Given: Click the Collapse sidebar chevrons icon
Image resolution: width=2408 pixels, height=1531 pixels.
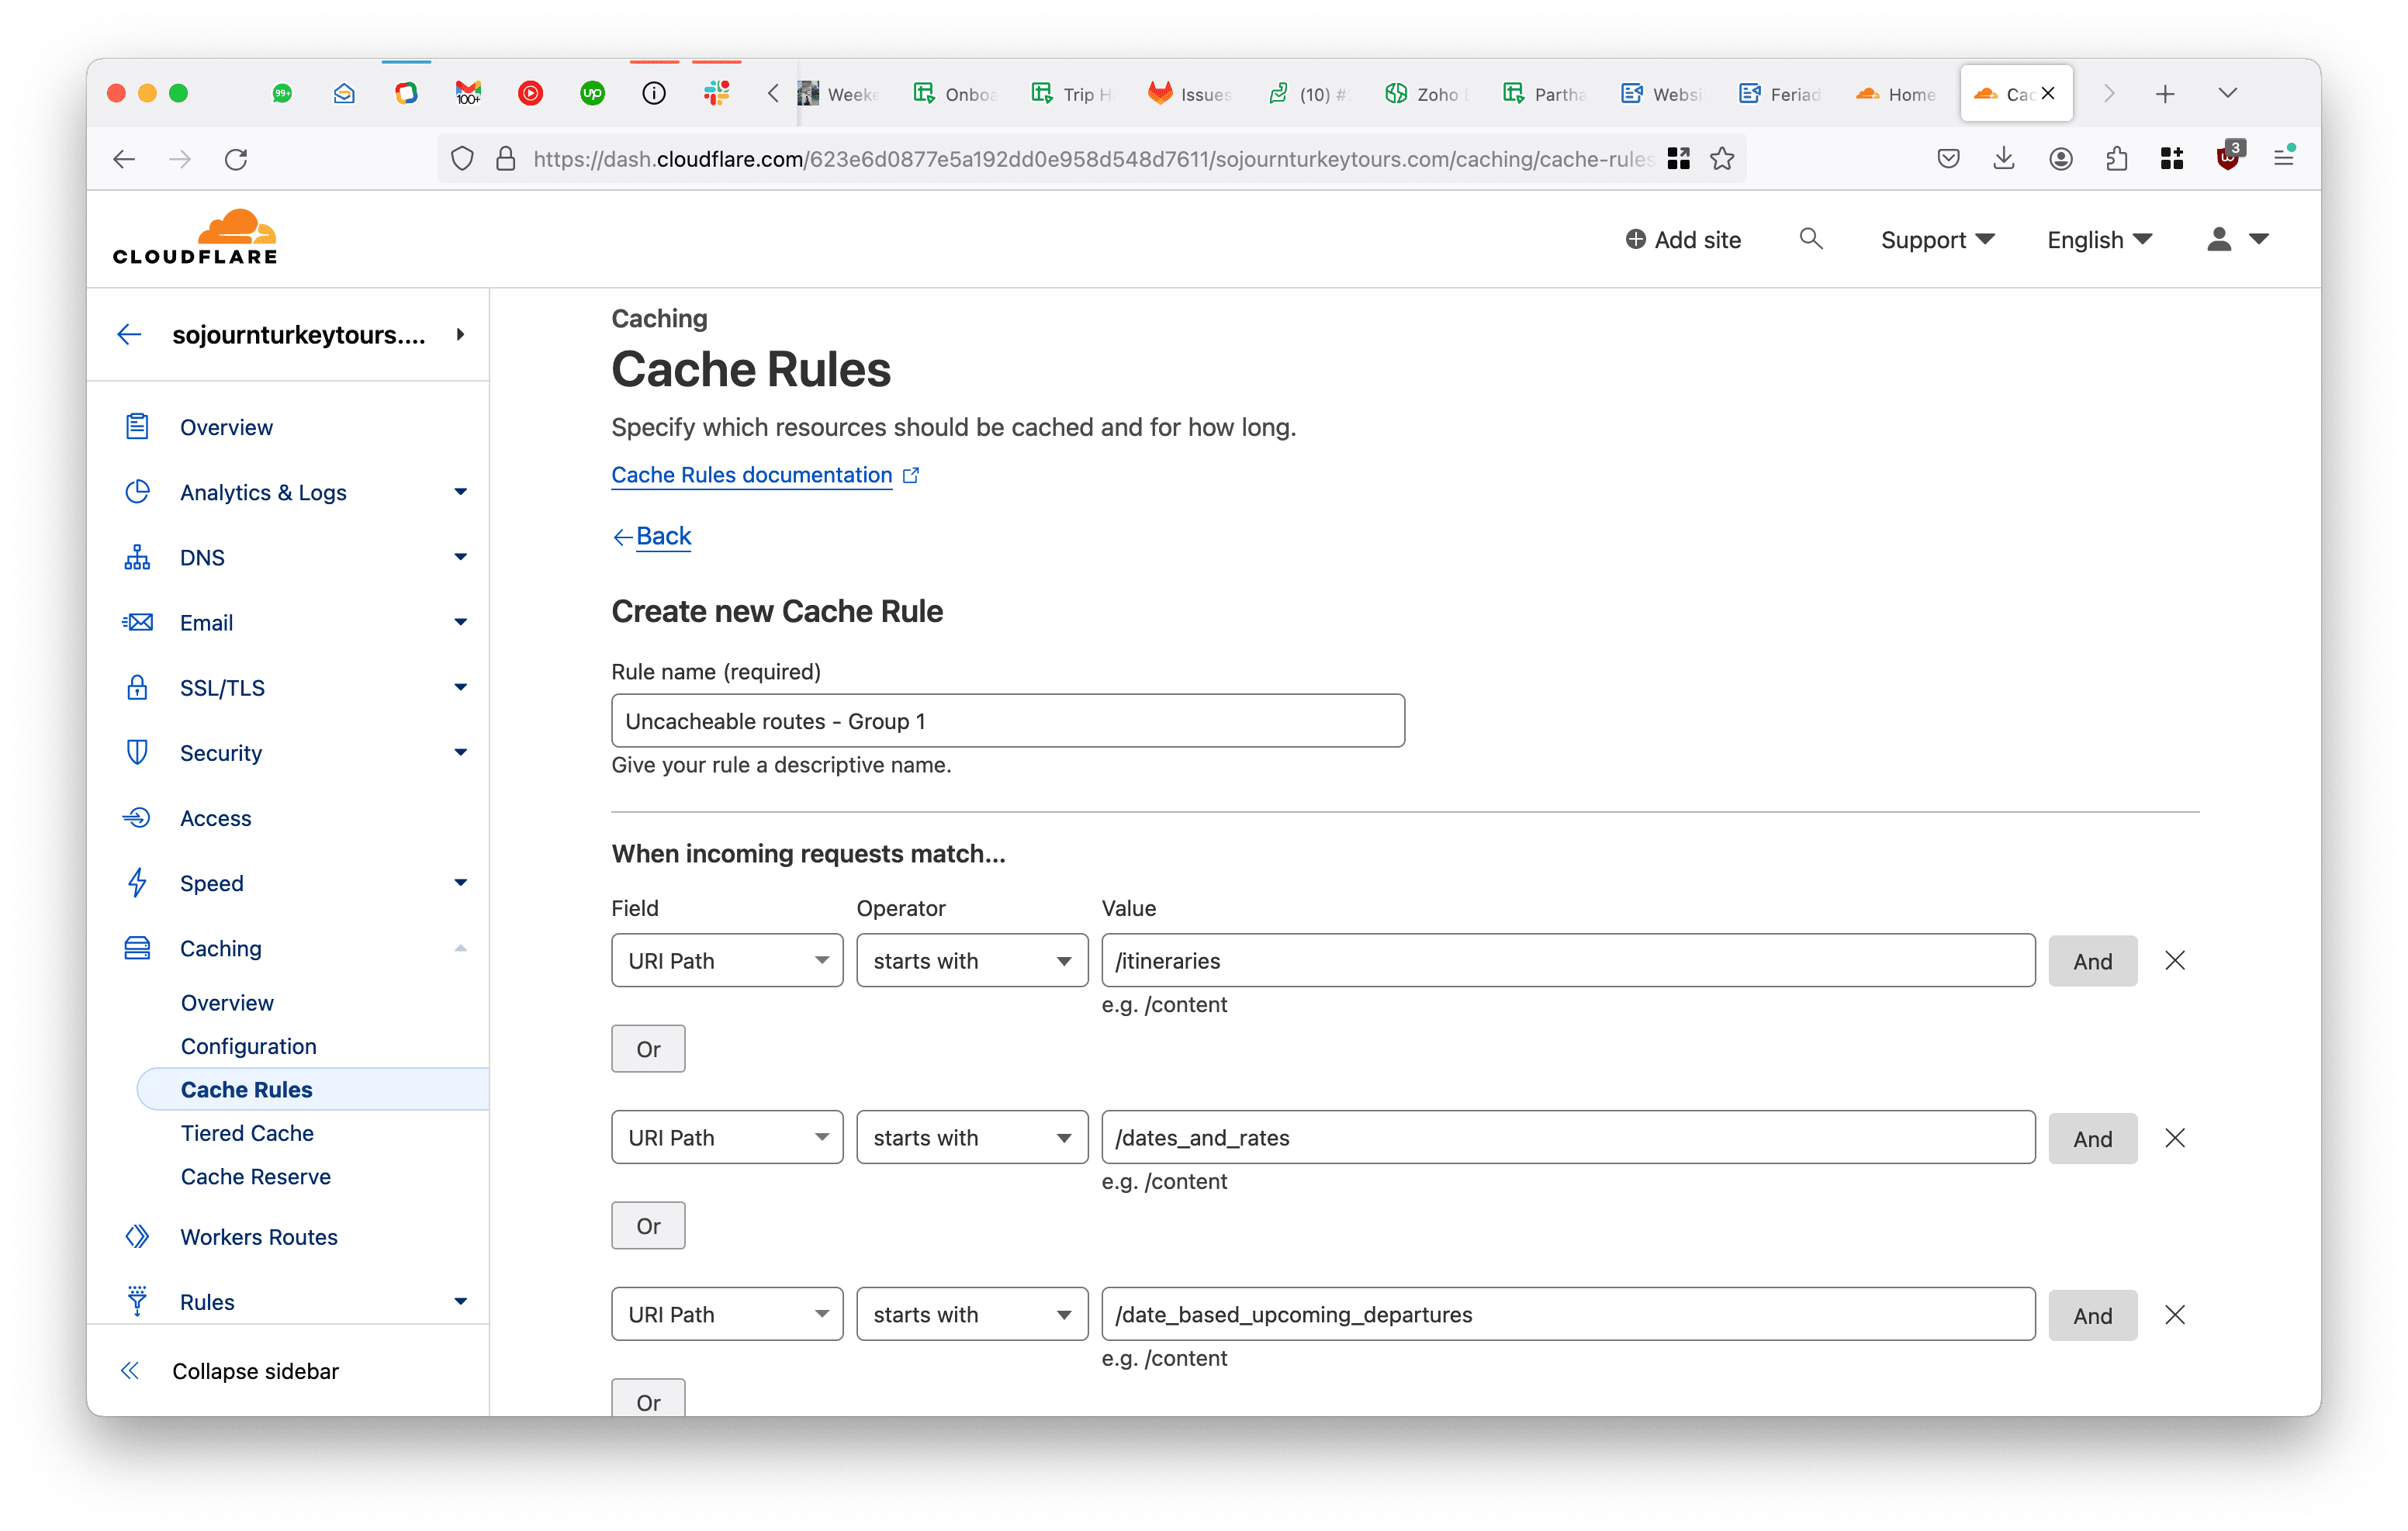Looking at the screenshot, I should click(x=130, y=1371).
